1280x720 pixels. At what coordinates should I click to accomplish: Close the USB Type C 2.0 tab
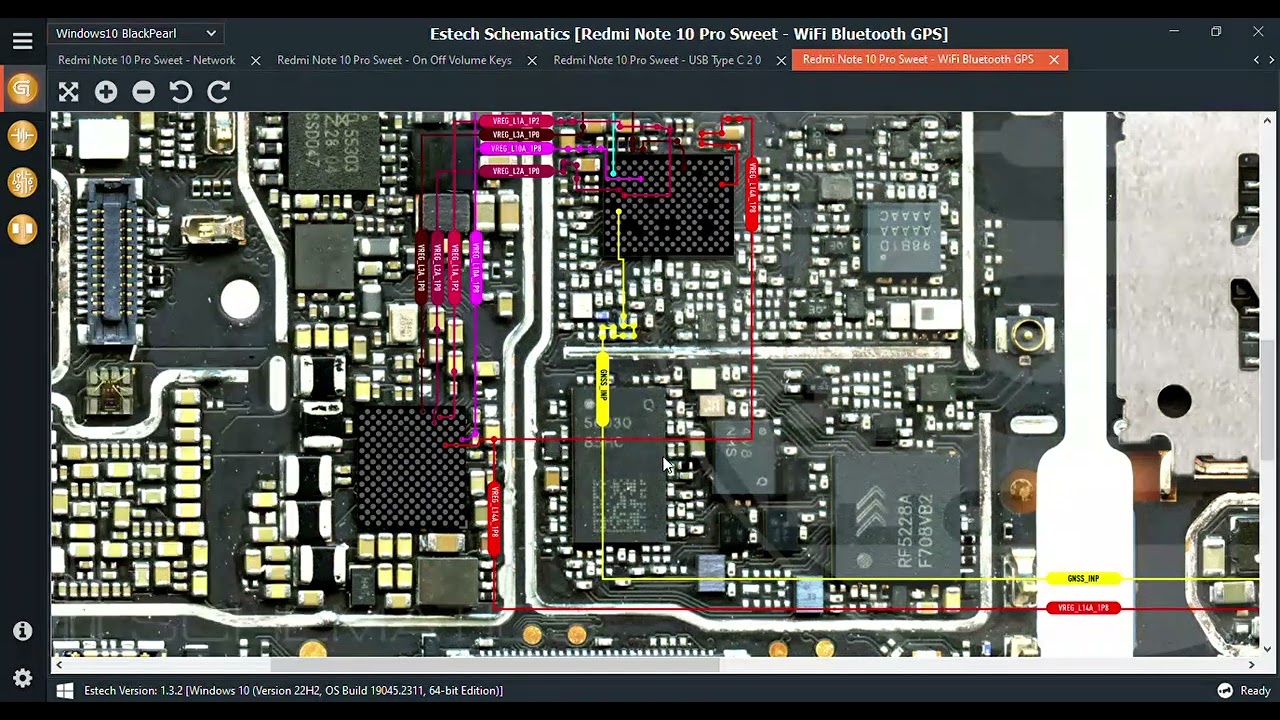click(x=781, y=61)
